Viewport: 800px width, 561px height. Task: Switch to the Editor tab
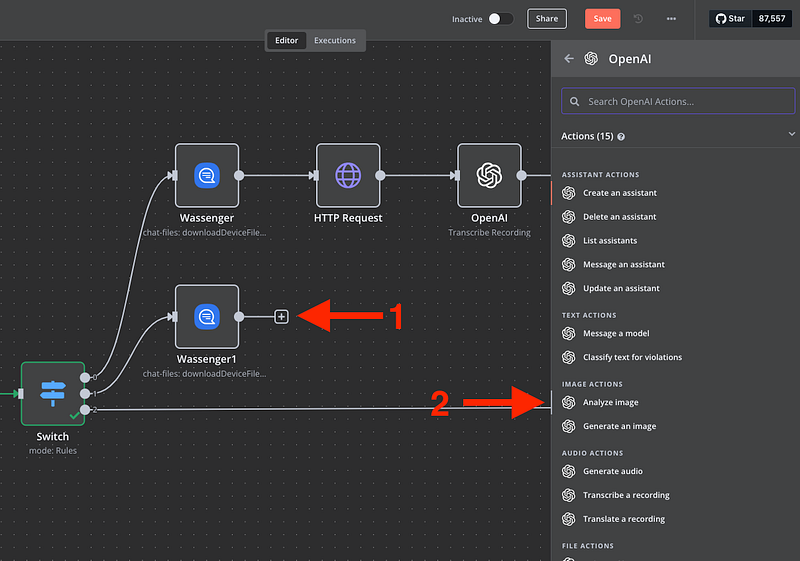coord(286,41)
